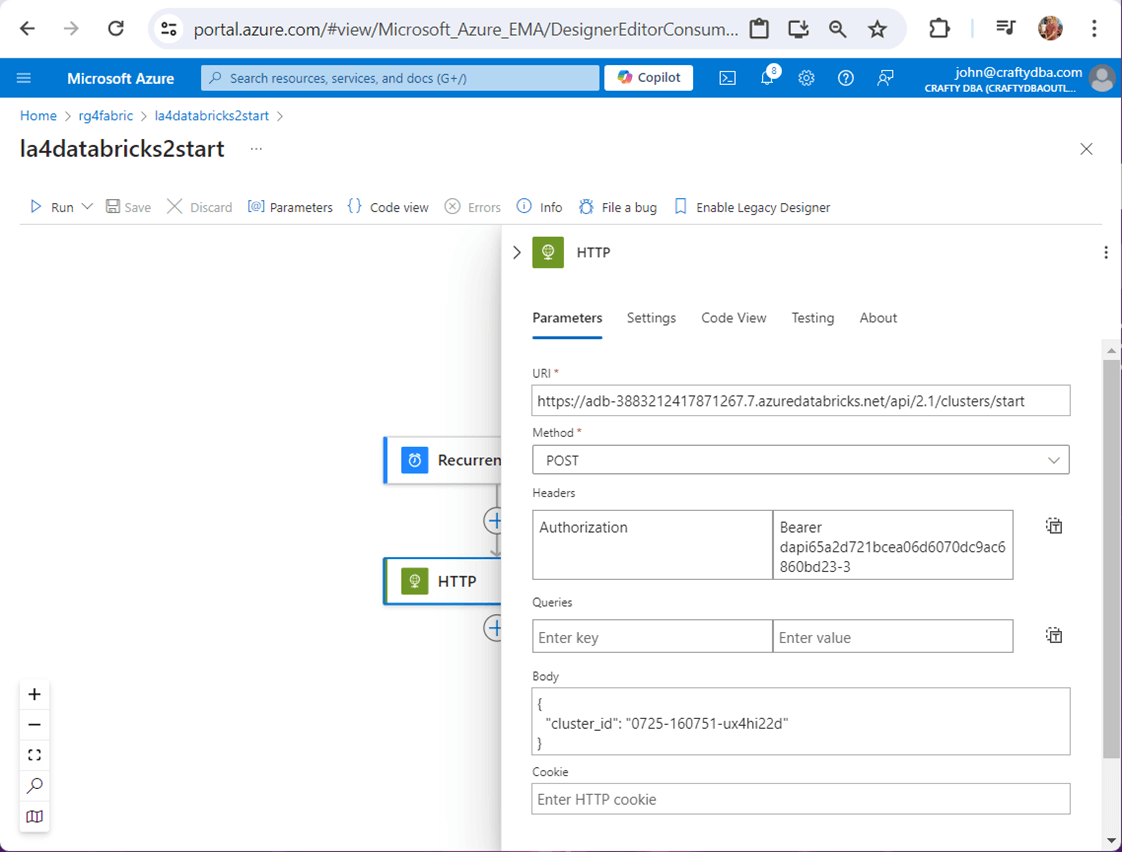Image resolution: width=1122 pixels, height=852 pixels.
Task: Expand the Run dropdown arrow
Action: (x=87, y=207)
